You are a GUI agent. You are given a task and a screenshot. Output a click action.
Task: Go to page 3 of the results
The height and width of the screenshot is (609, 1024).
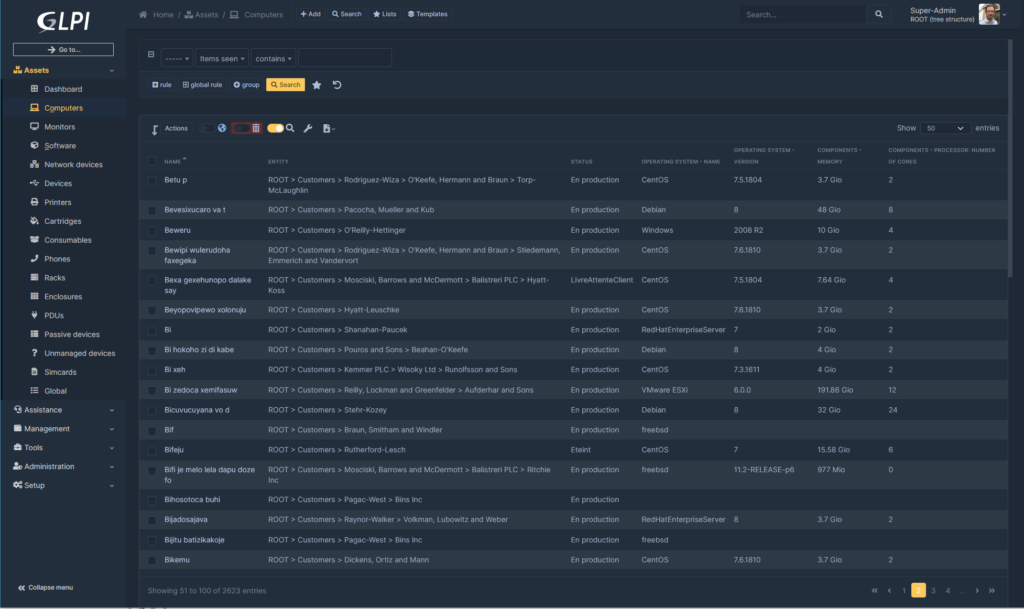(933, 591)
